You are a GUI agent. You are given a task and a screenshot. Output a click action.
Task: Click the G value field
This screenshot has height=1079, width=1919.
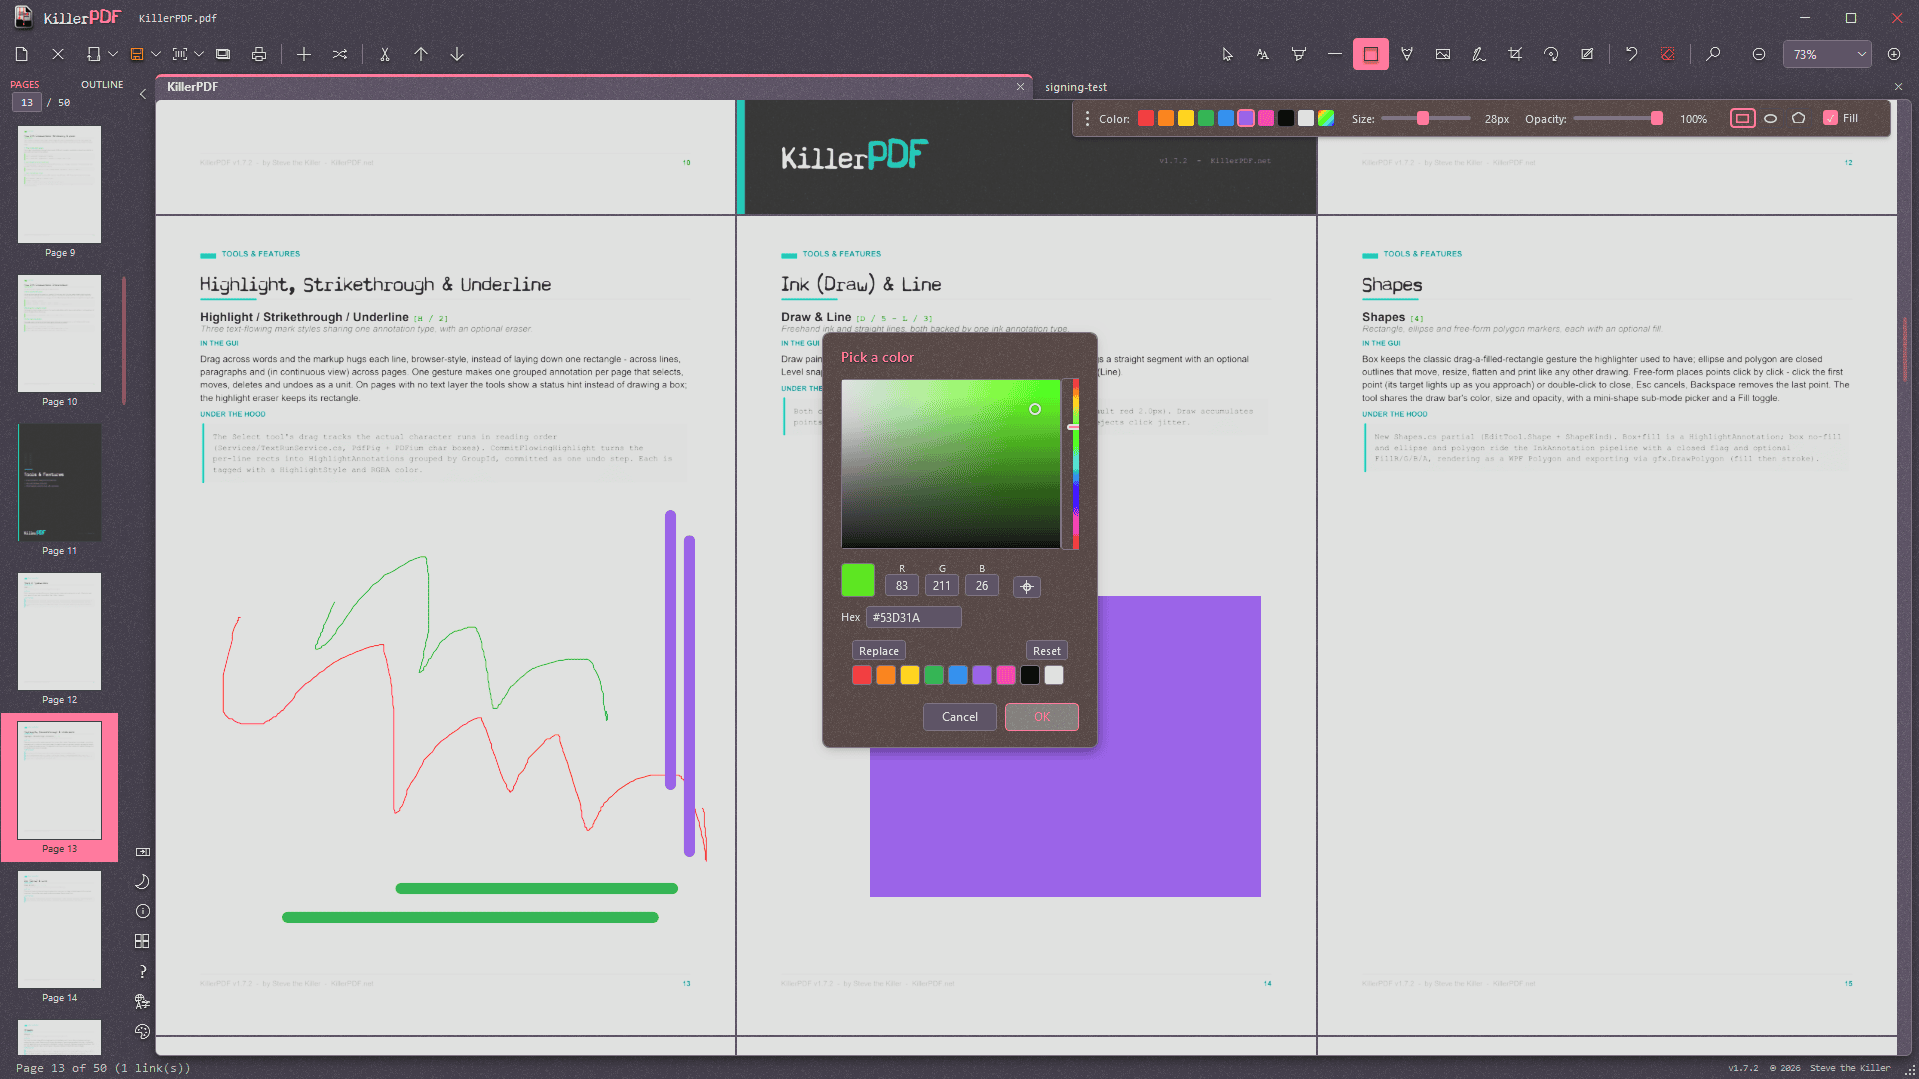[x=942, y=586]
